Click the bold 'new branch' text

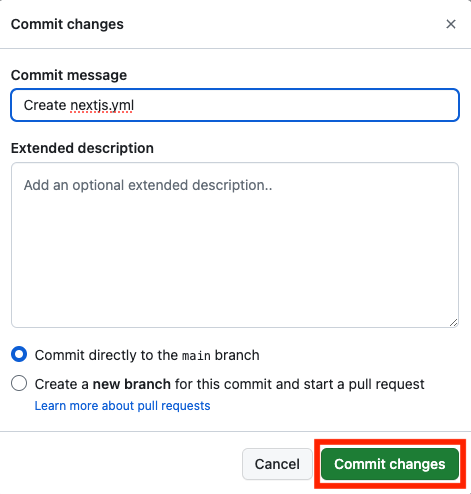(132, 384)
